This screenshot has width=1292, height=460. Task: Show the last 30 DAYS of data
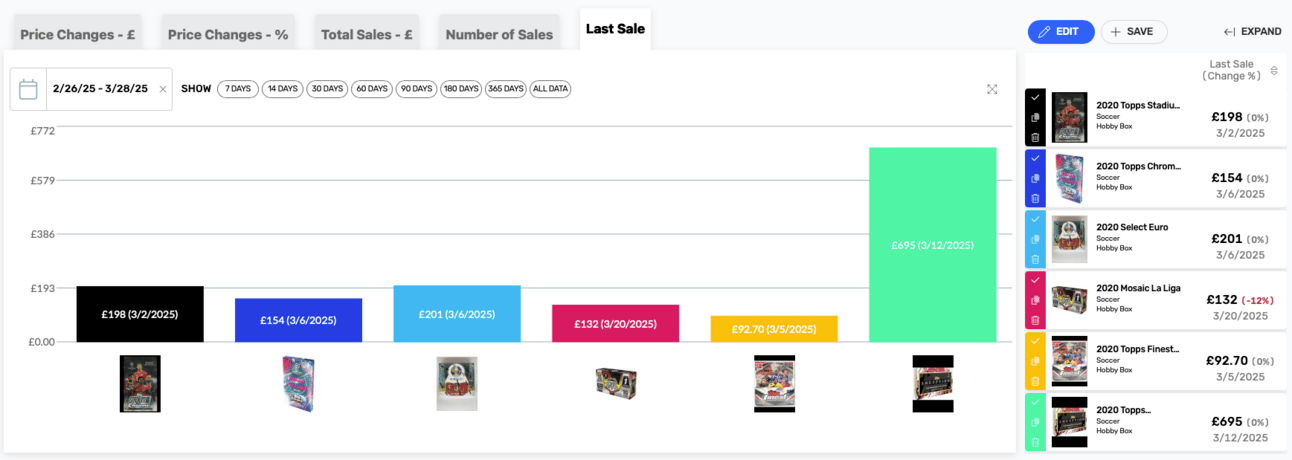click(326, 89)
